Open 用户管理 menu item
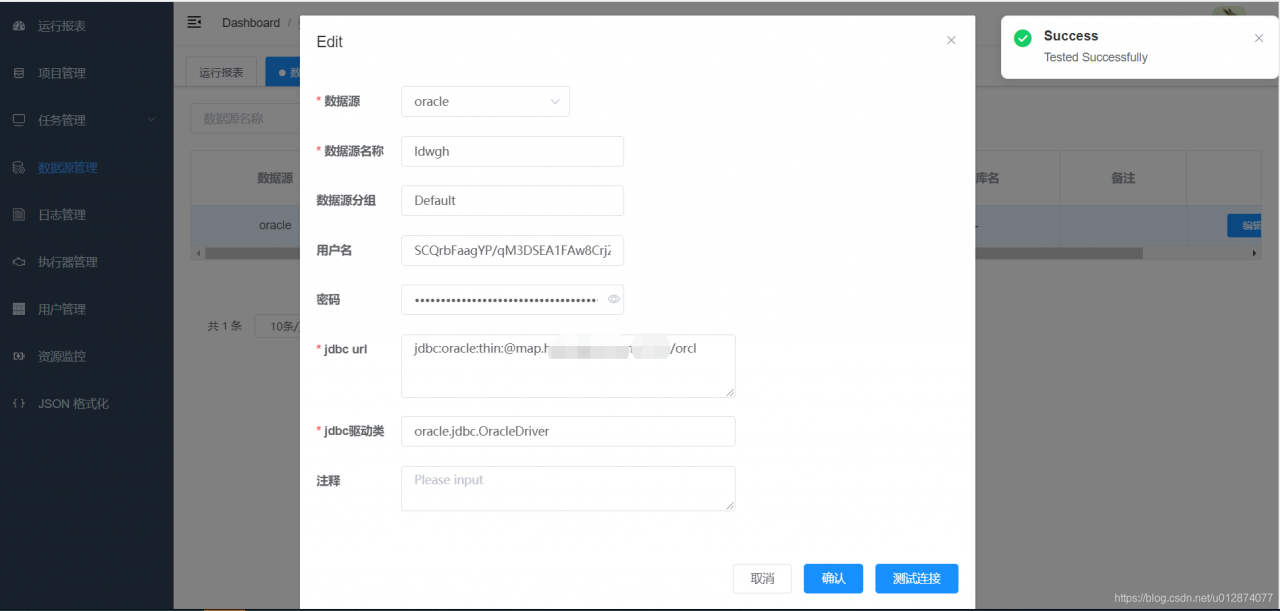 point(62,310)
